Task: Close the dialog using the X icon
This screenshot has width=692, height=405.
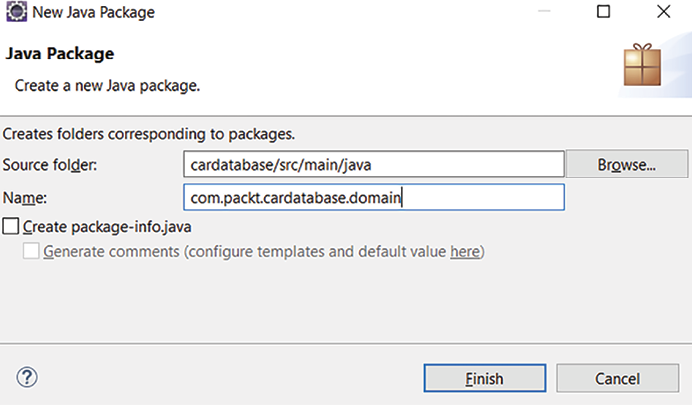Action: [664, 13]
